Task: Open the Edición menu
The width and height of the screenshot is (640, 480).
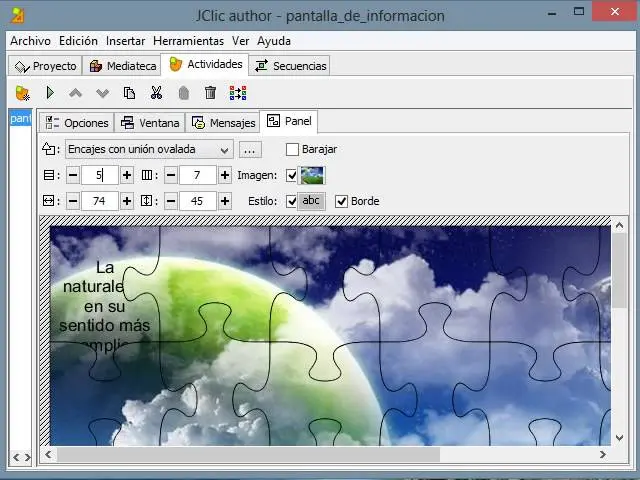Action: tap(78, 41)
